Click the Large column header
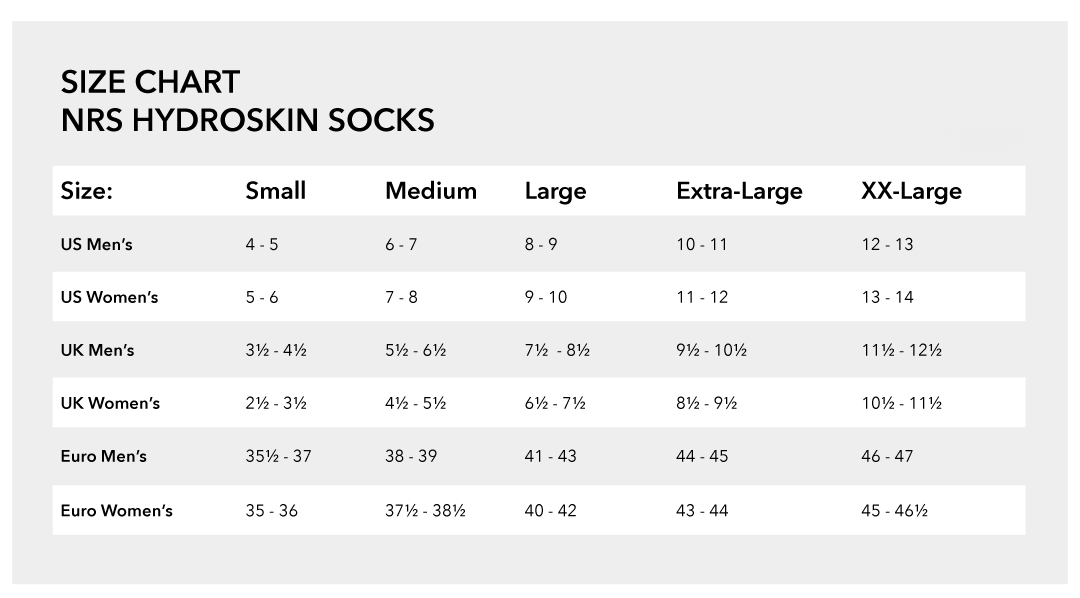Image resolution: width=1080 pixels, height=598 pixels. [x=555, y=192]
